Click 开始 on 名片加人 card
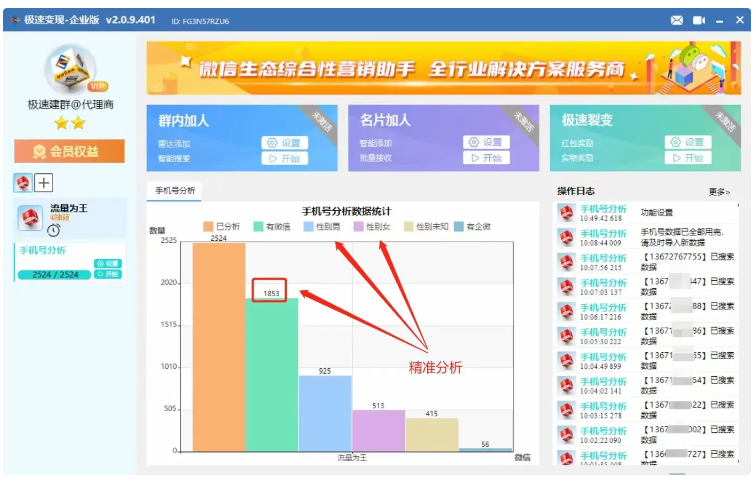This screenshot has width=756, height=481. [x=486, y=158]
